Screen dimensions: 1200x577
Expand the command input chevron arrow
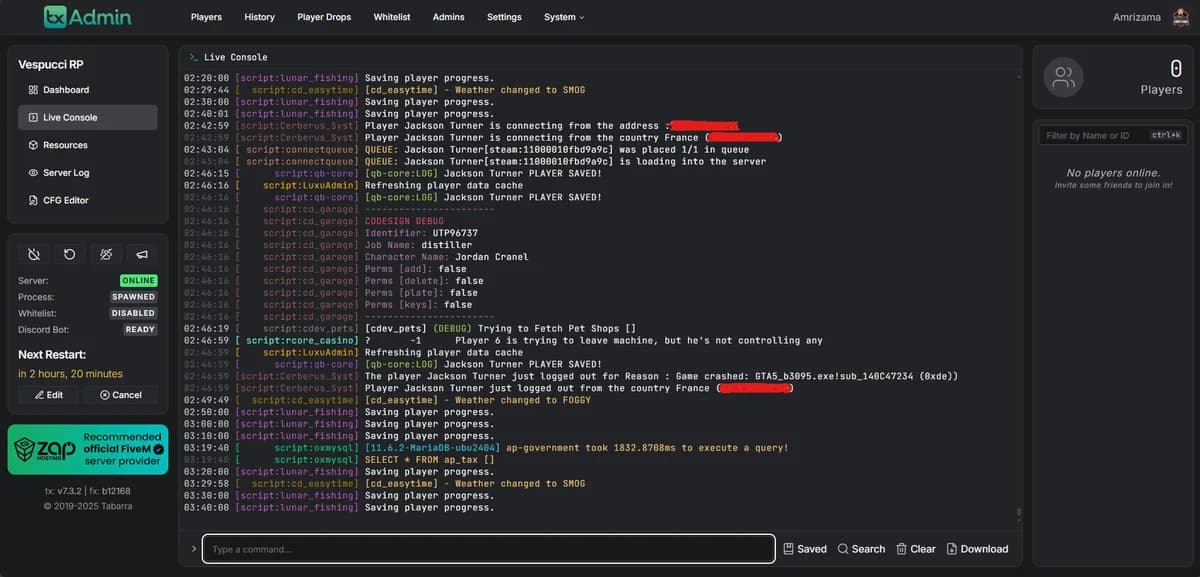pos(193,548)
